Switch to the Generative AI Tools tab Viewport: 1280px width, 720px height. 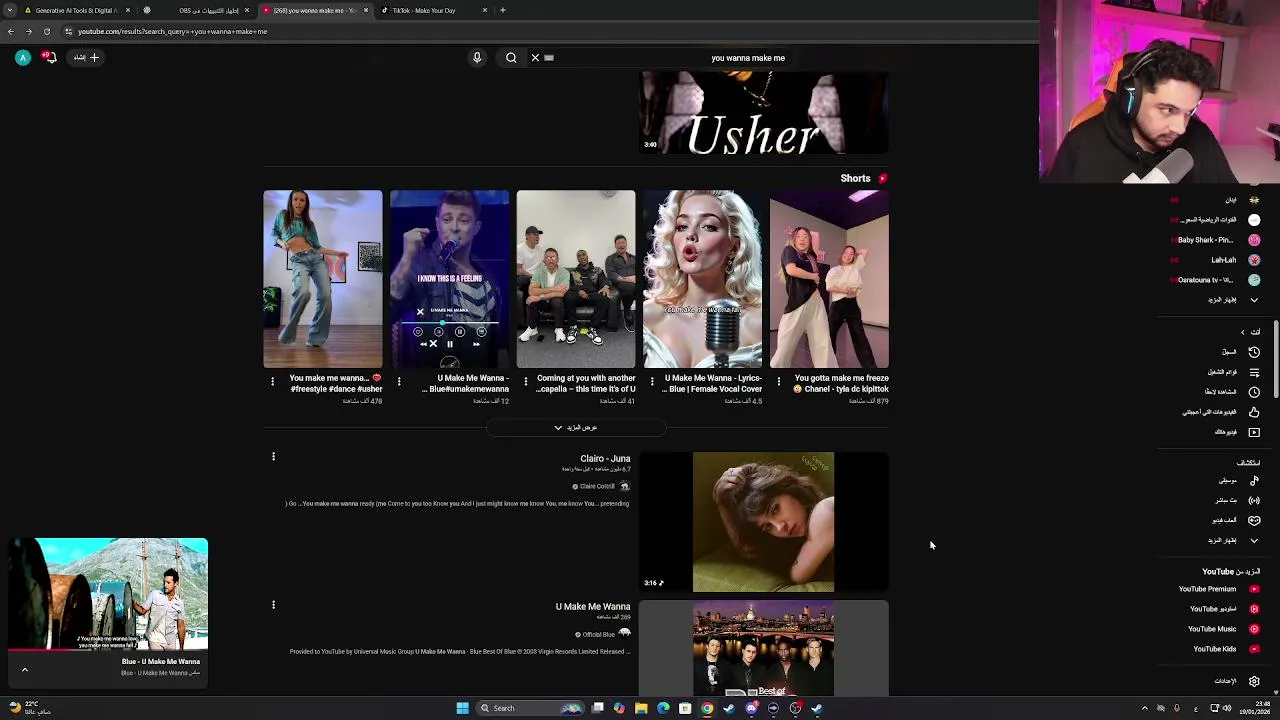[76, 10]
